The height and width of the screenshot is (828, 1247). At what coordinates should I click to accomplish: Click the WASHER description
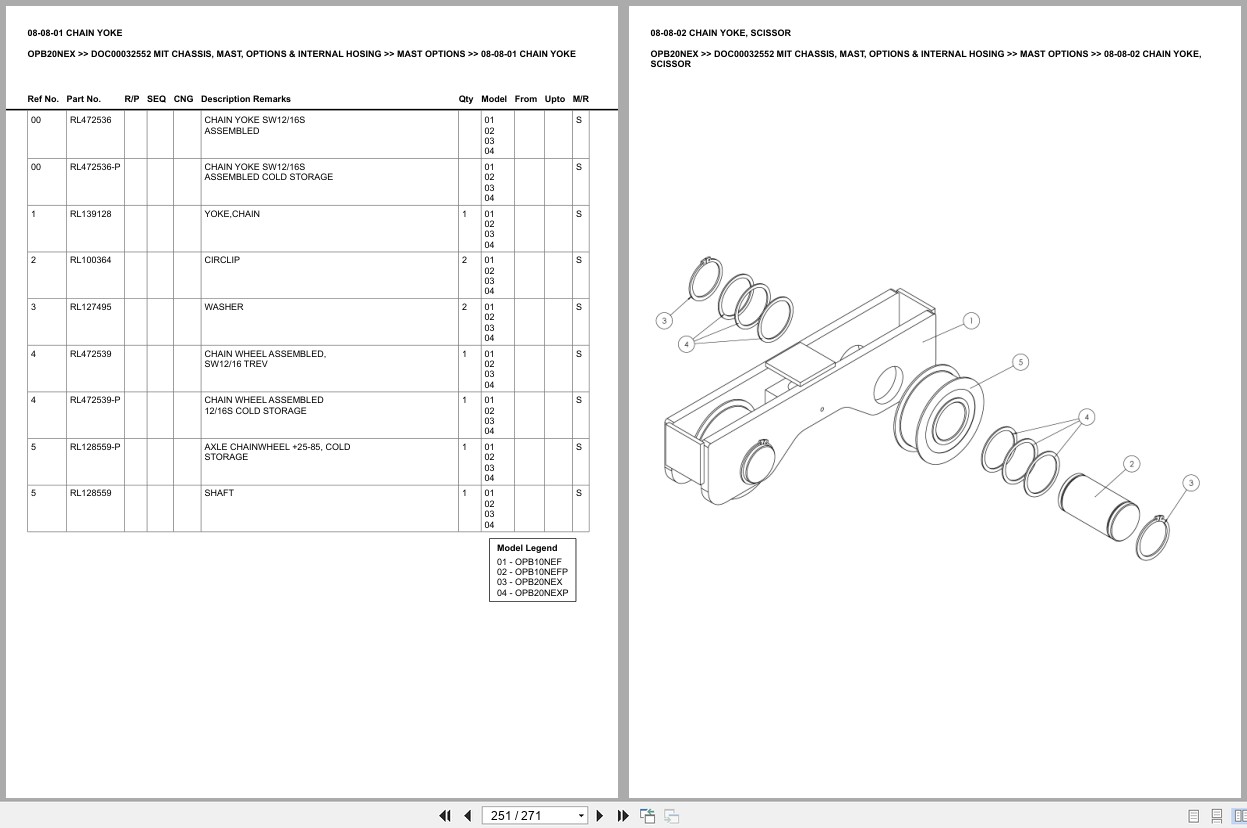(x=224, y=307)
